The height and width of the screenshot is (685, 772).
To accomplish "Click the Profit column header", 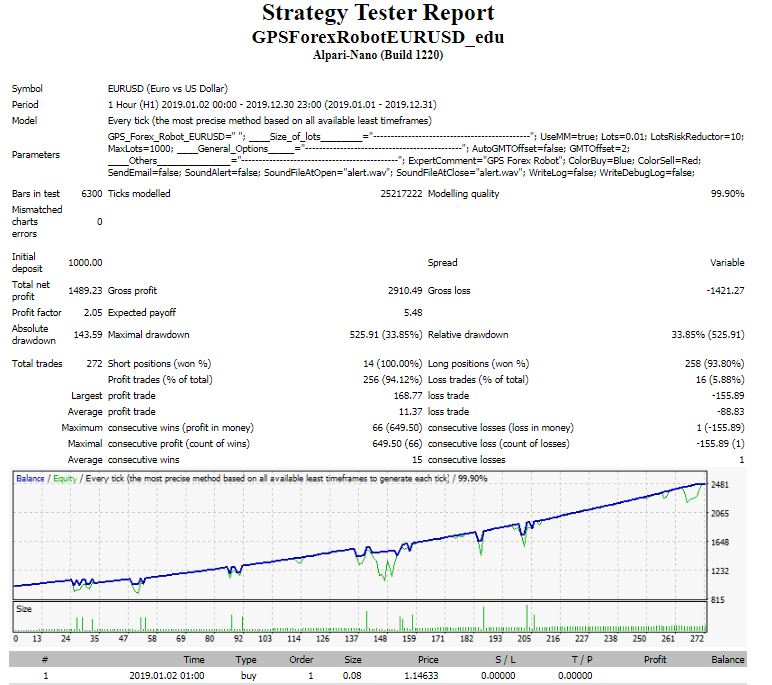I will click(655, 660).
